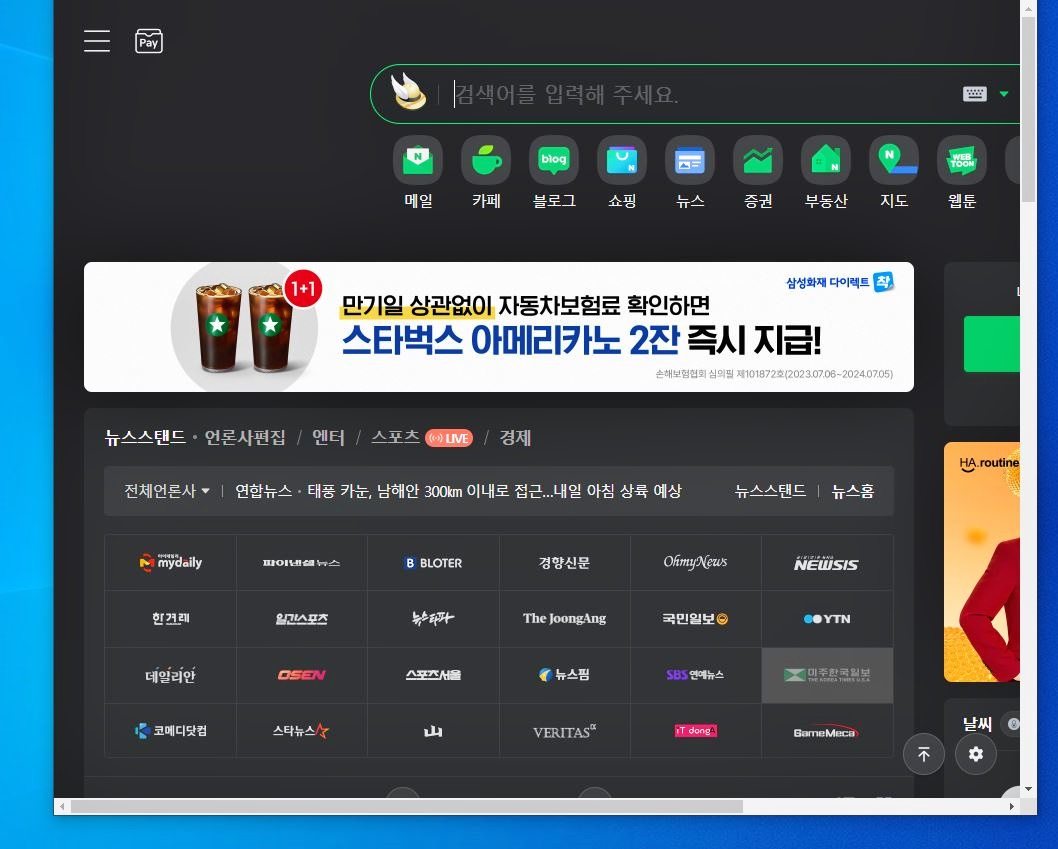
Task: Open the settings gear button
Action: (x=976, y=754)
